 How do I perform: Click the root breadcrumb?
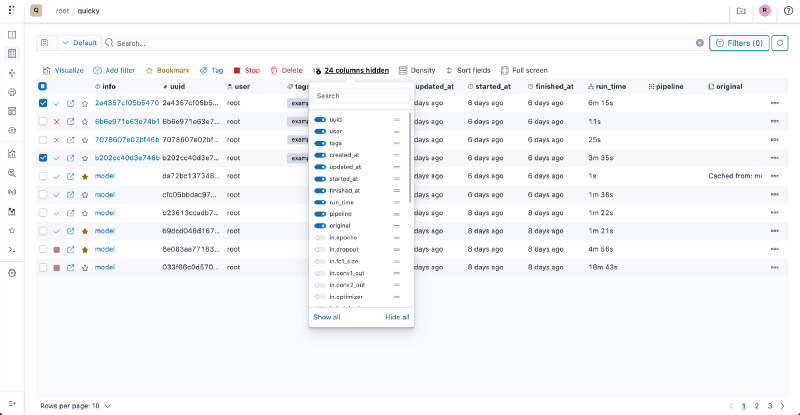point(62,11)
